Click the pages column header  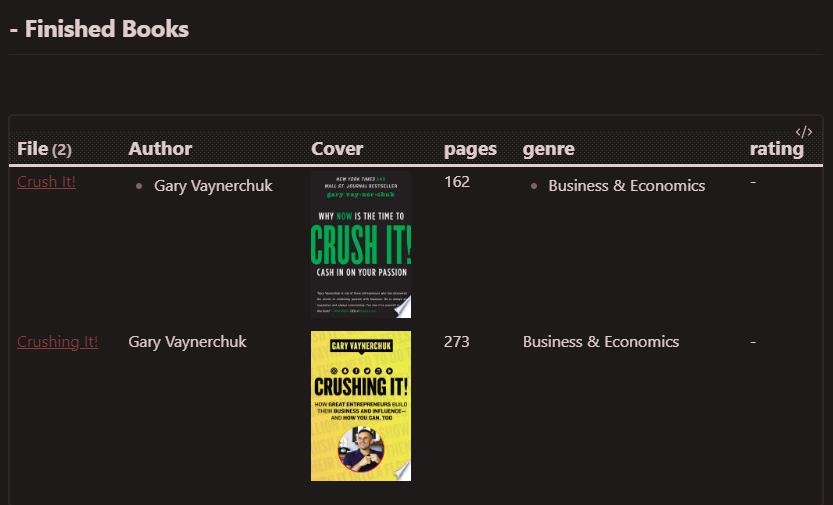[470, 149]
